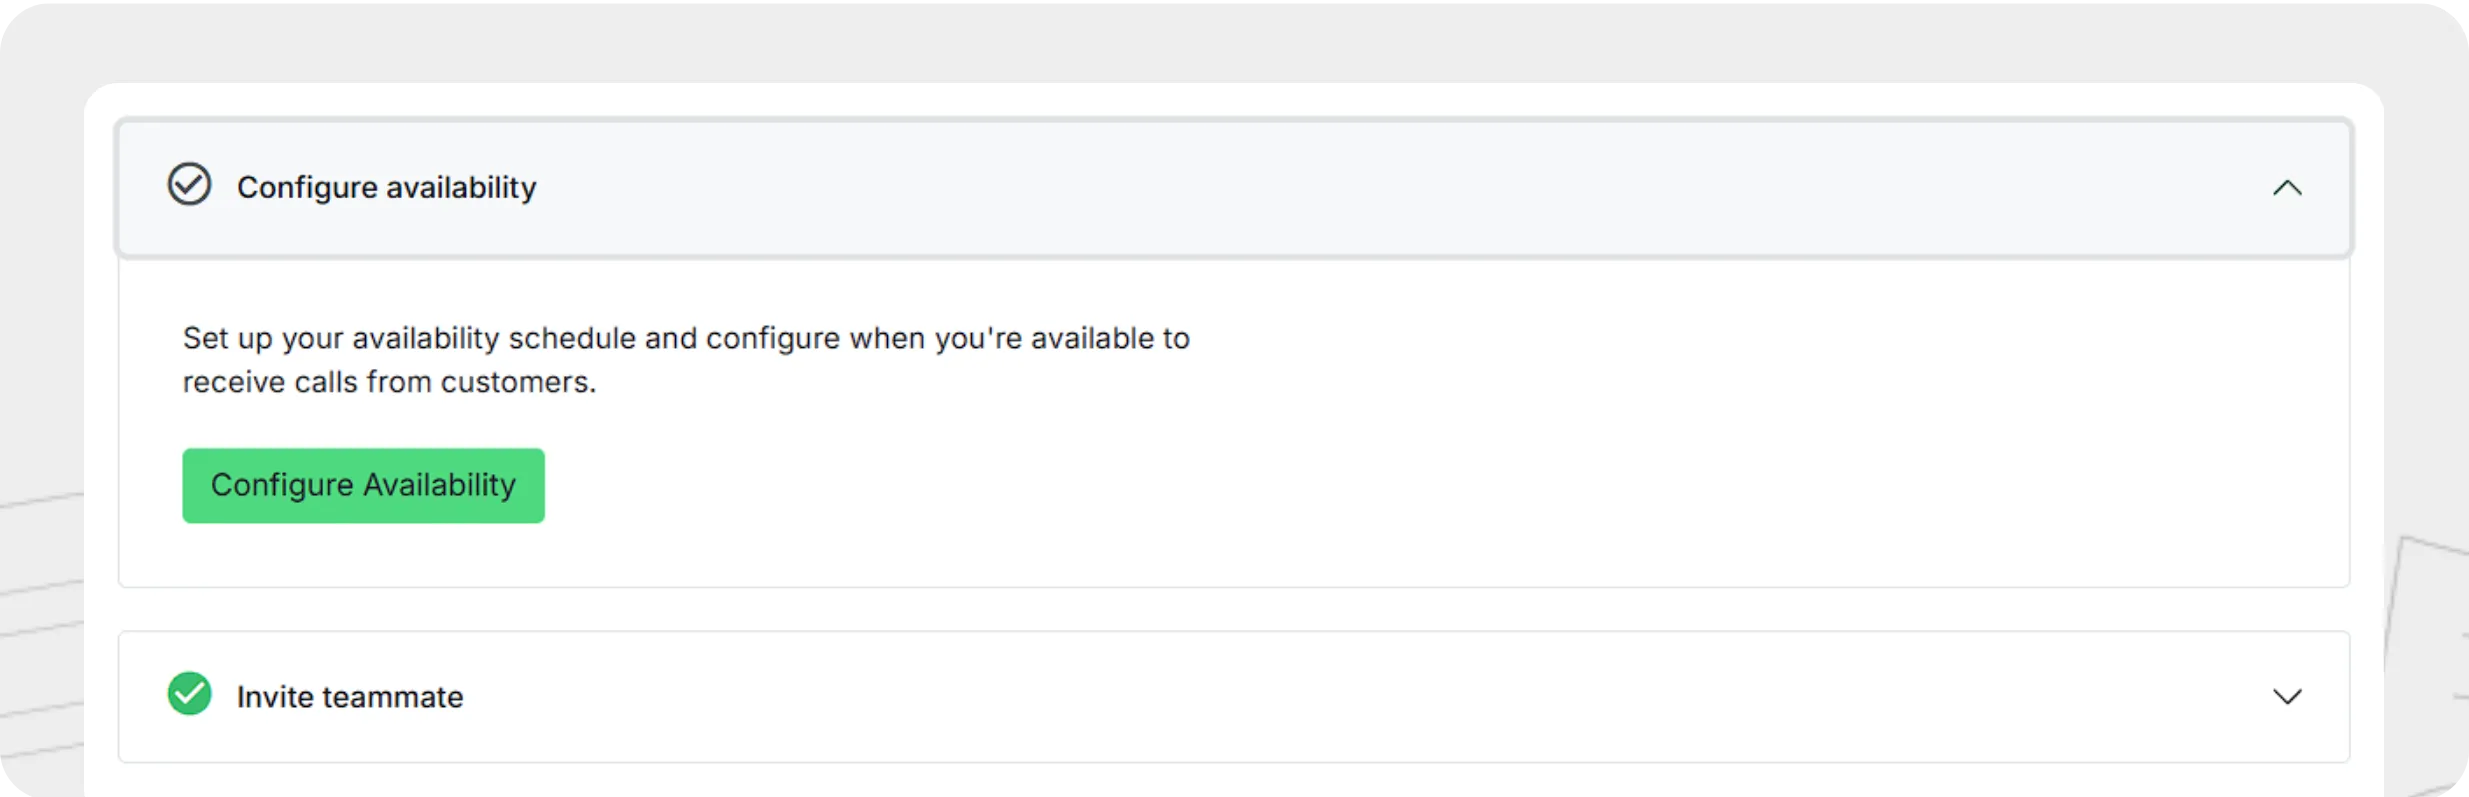
Task: Click the green checkmark beside Invite teammate
Action: pyautogui.click(x=189, y=693)
